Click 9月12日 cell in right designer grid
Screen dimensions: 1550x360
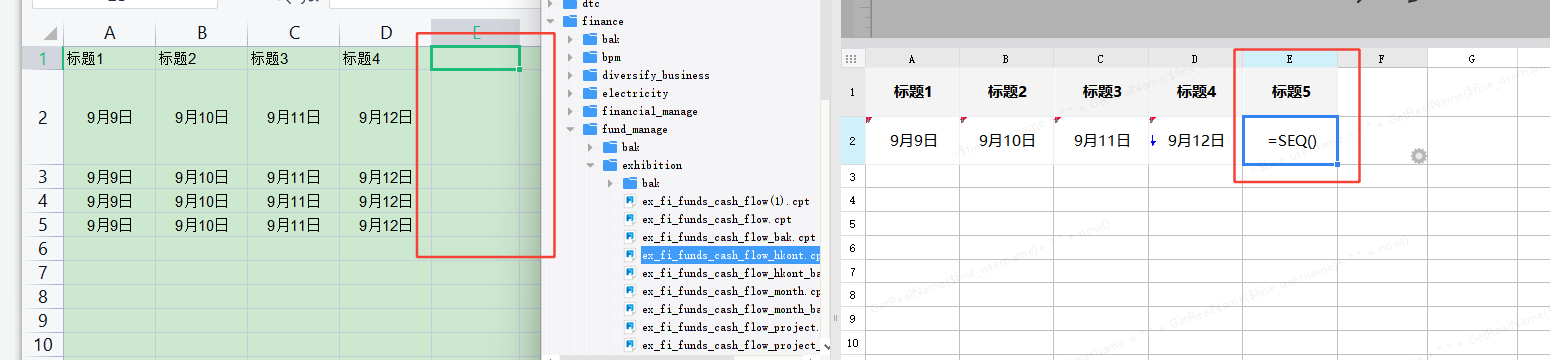pyautogui.click(x=1195, y=141)
